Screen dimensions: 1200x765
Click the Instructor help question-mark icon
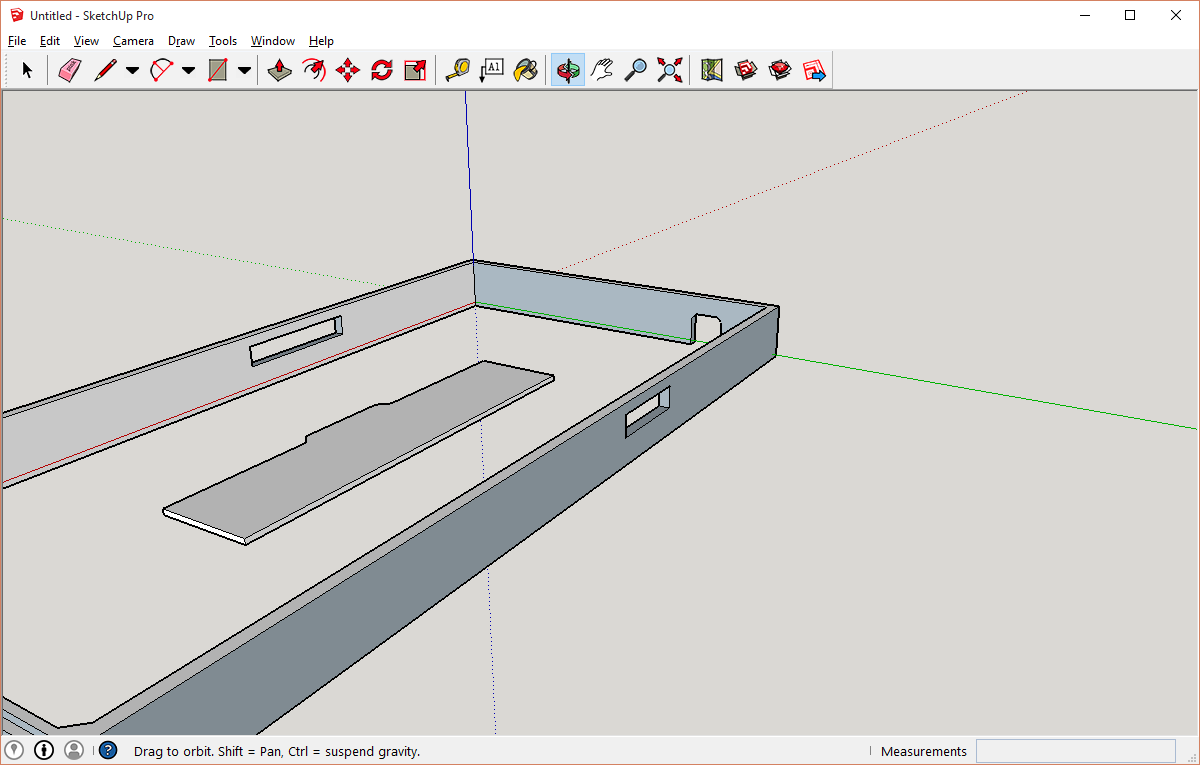108,750
